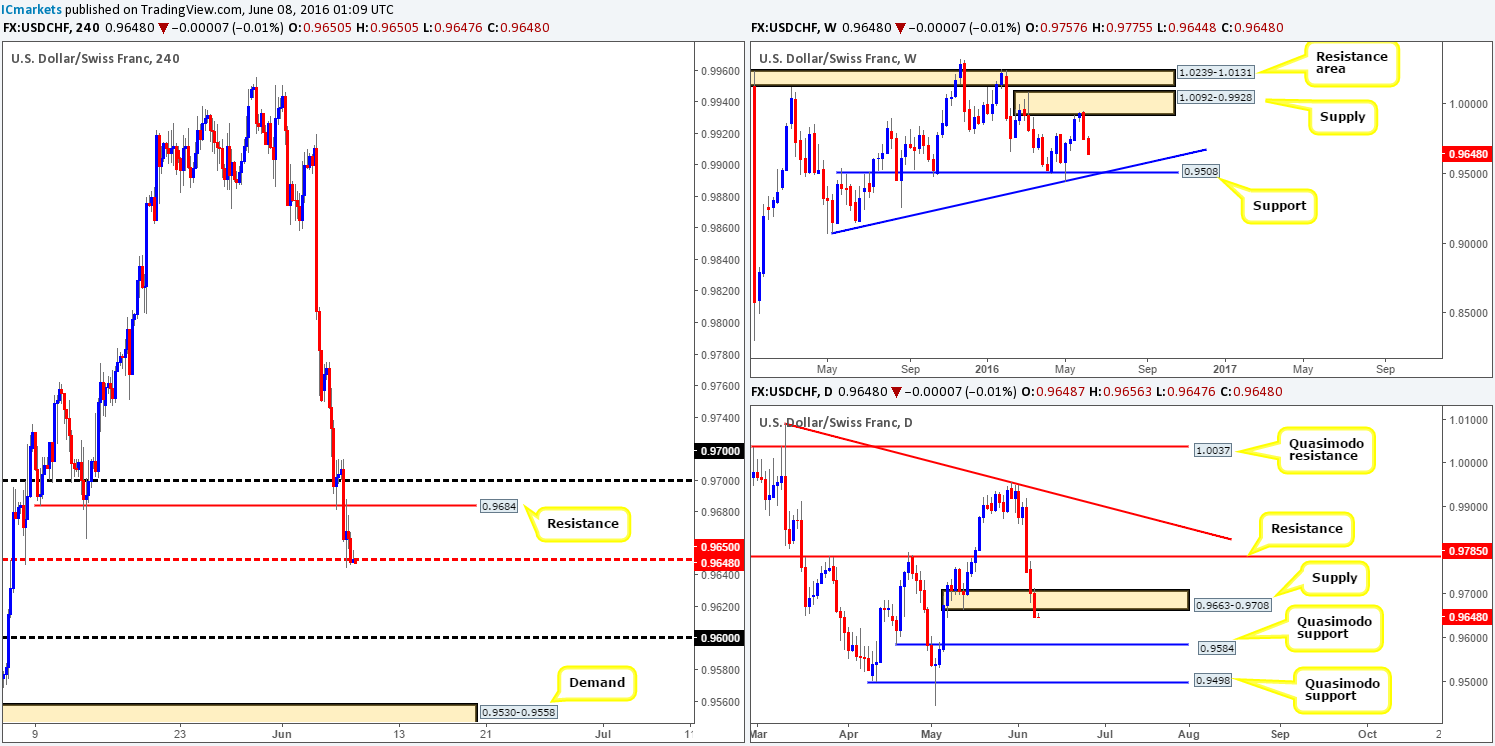
Task: Click the Support callout on the weekly chart
Action: tap(1279, 206)
